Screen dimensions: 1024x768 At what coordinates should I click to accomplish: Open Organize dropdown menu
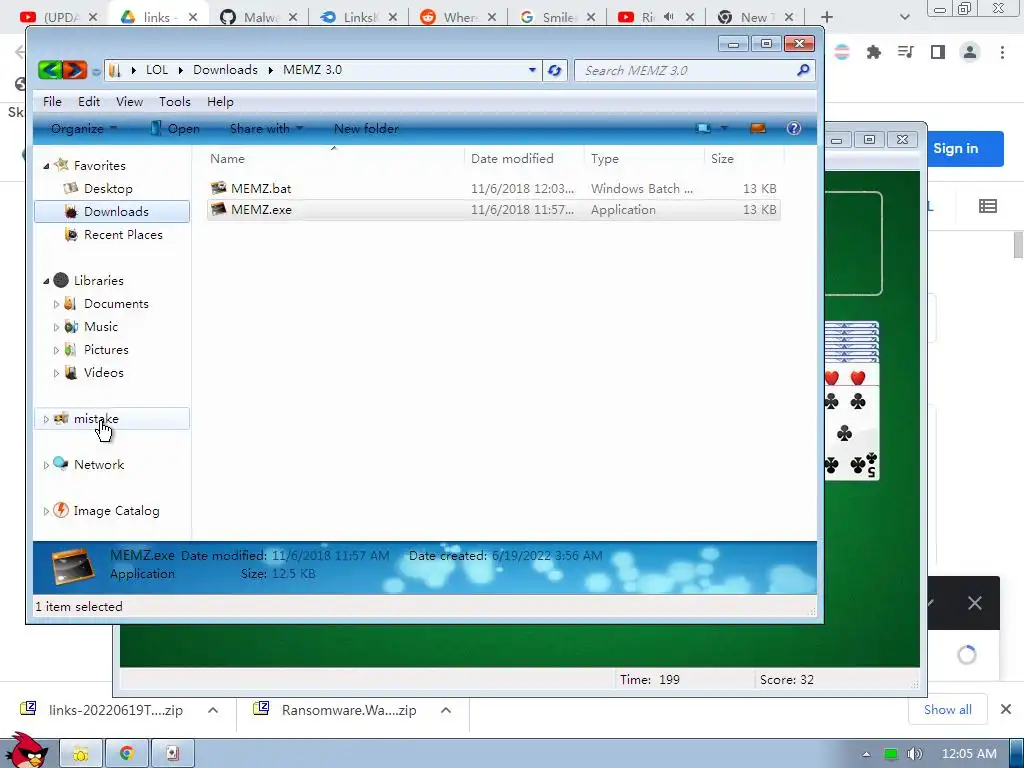pos(84,129)
